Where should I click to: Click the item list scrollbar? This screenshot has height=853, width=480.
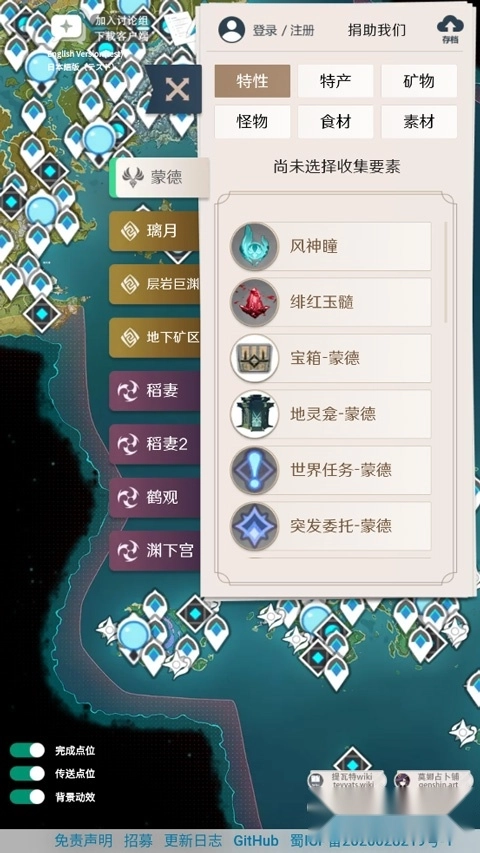tap(446, 272)
